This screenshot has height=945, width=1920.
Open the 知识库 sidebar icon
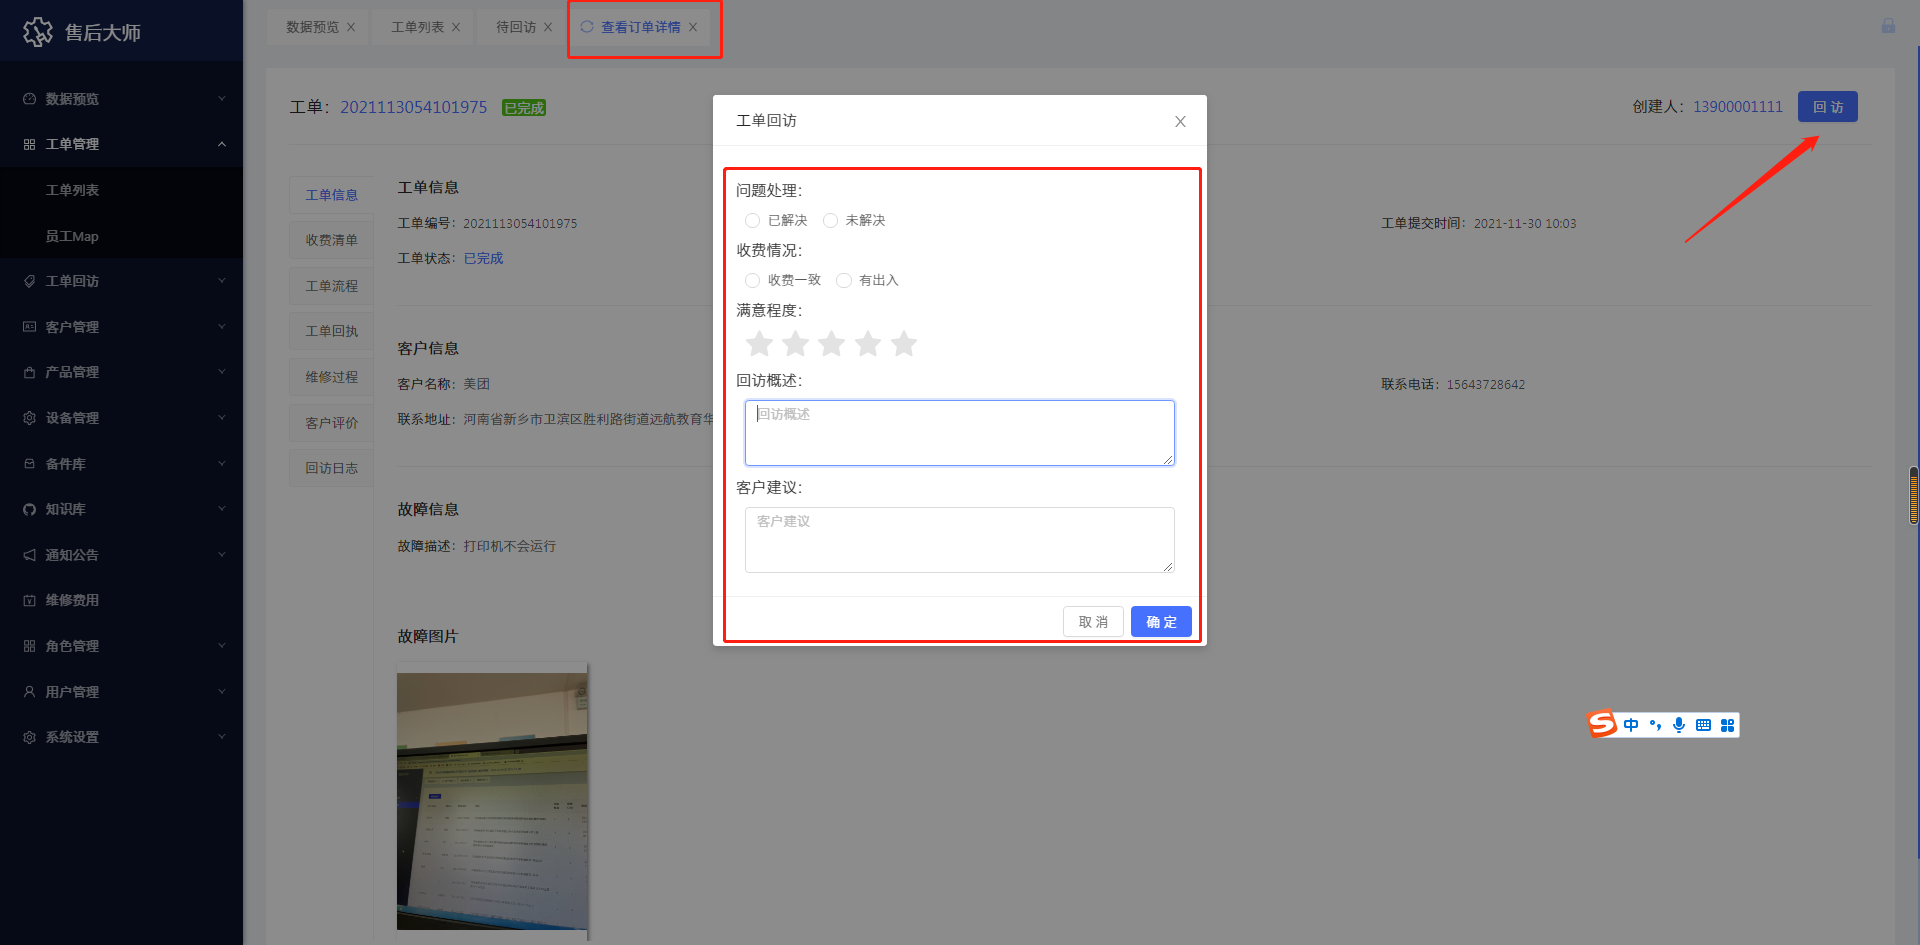[x=29, y=509]
